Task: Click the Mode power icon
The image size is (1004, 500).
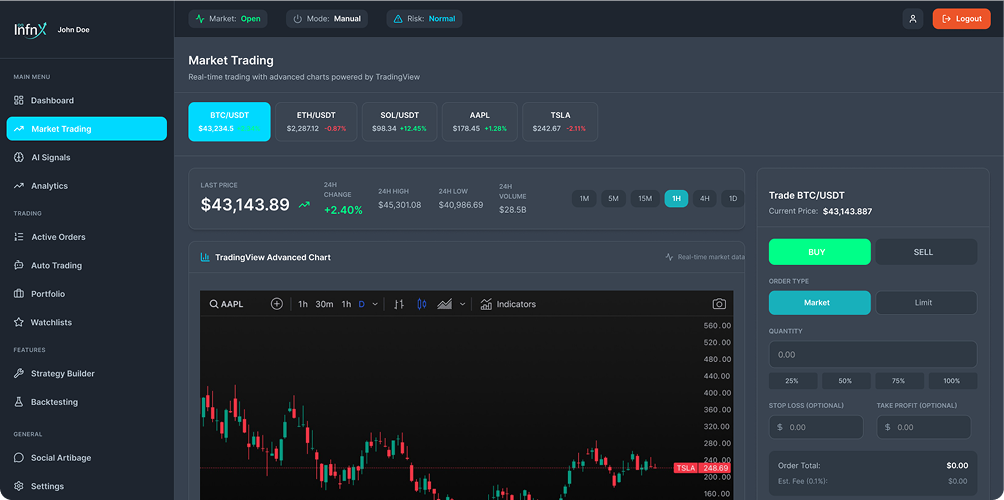Action: click(298, 19)
